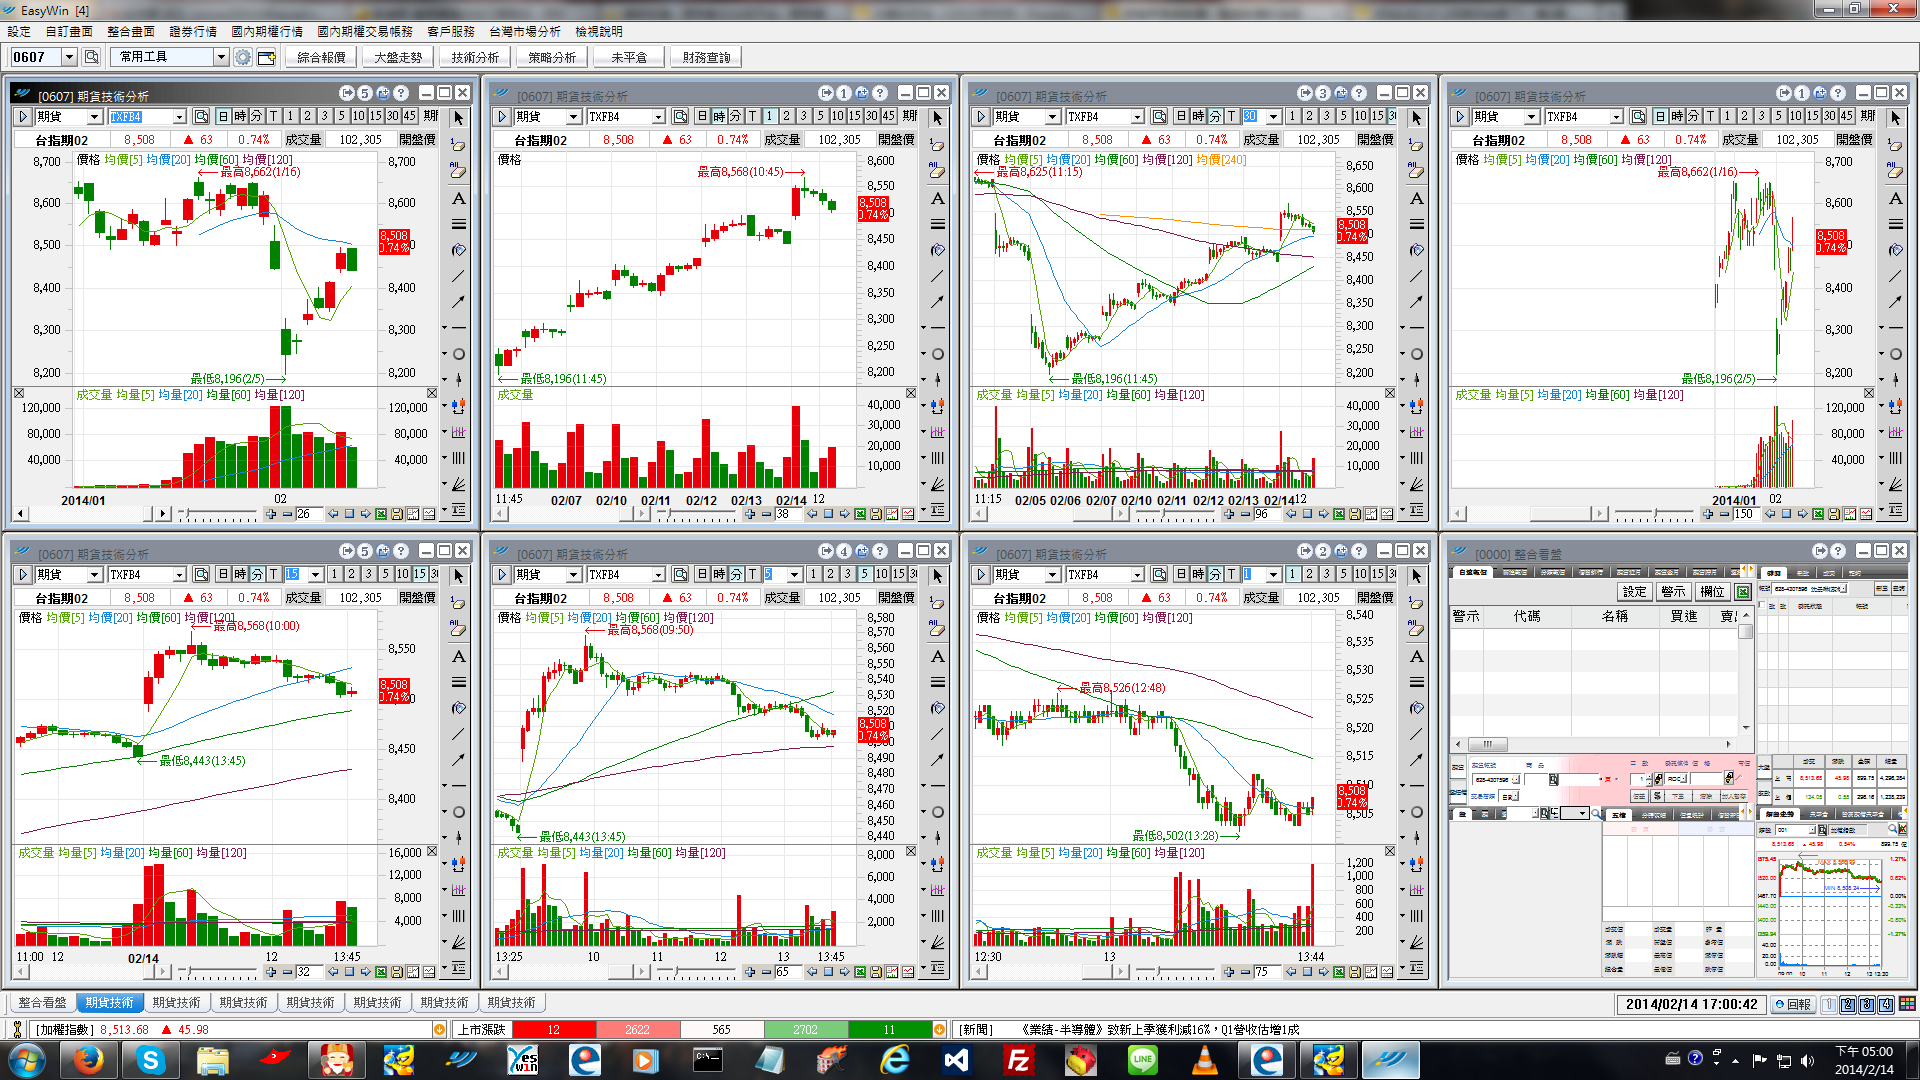Open interval dropdown showing 15 in fifth chart

[x=315, y=575]
